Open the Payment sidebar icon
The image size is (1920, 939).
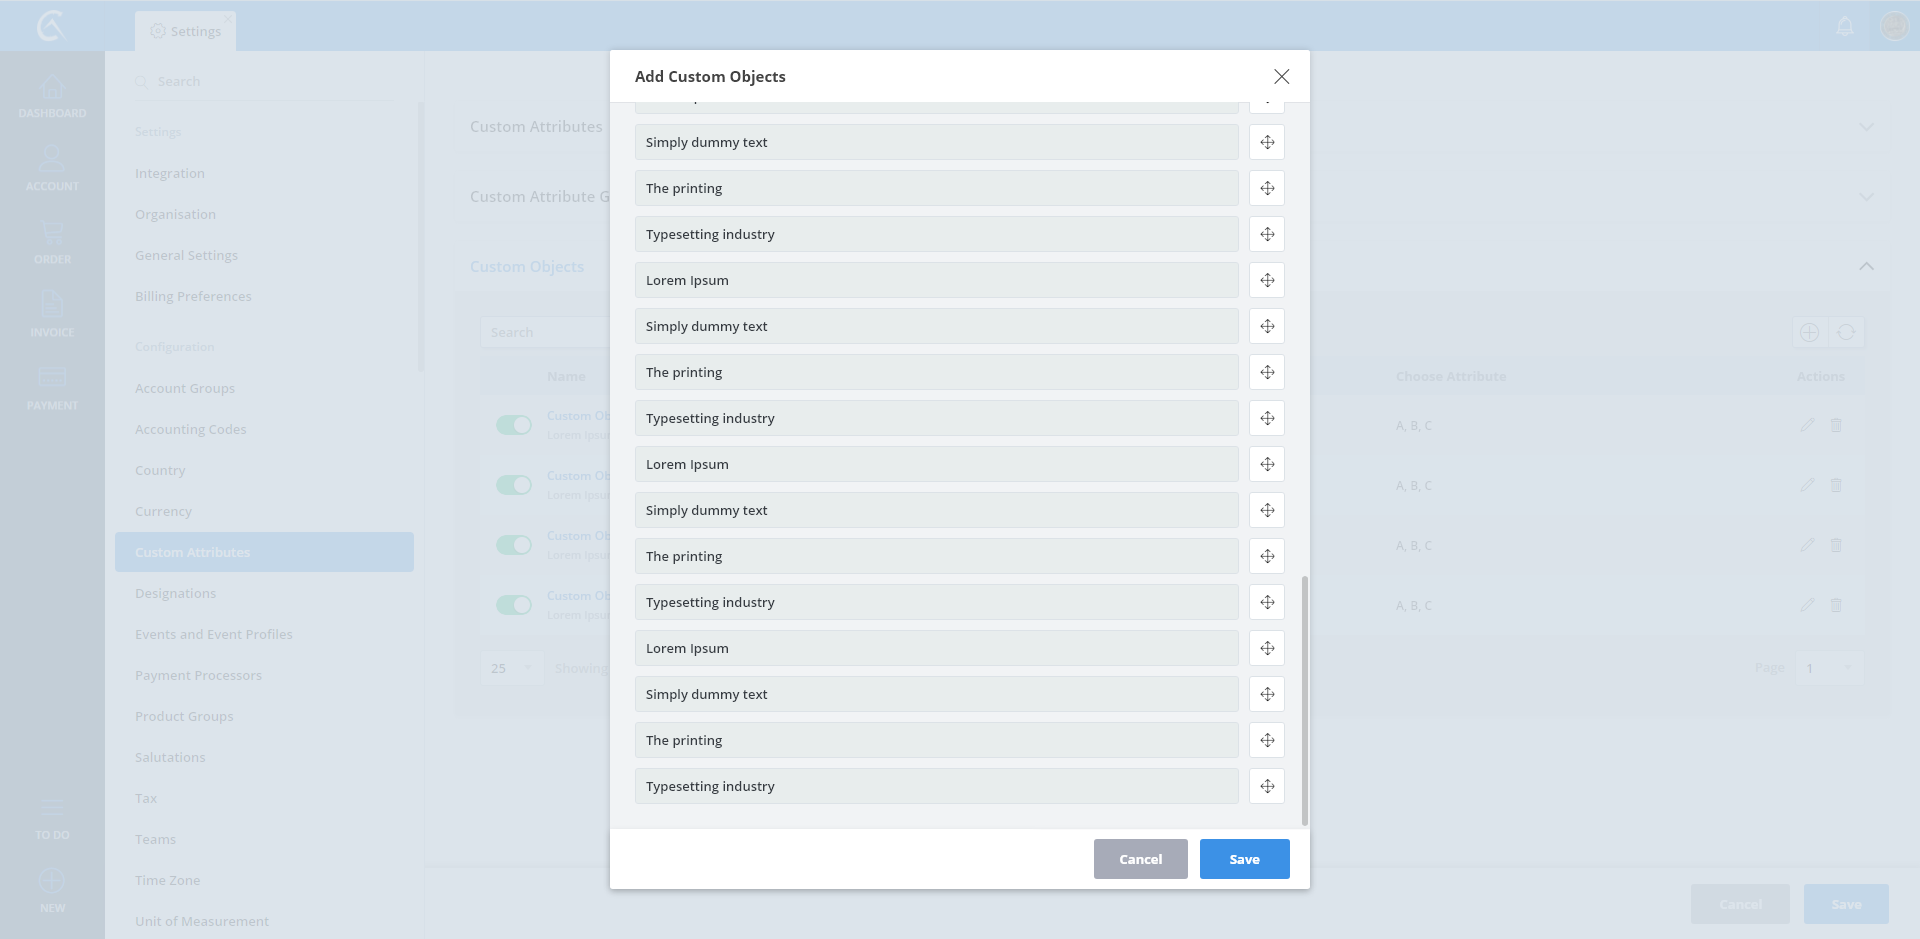pyautogui.click(x=52, y=387)
